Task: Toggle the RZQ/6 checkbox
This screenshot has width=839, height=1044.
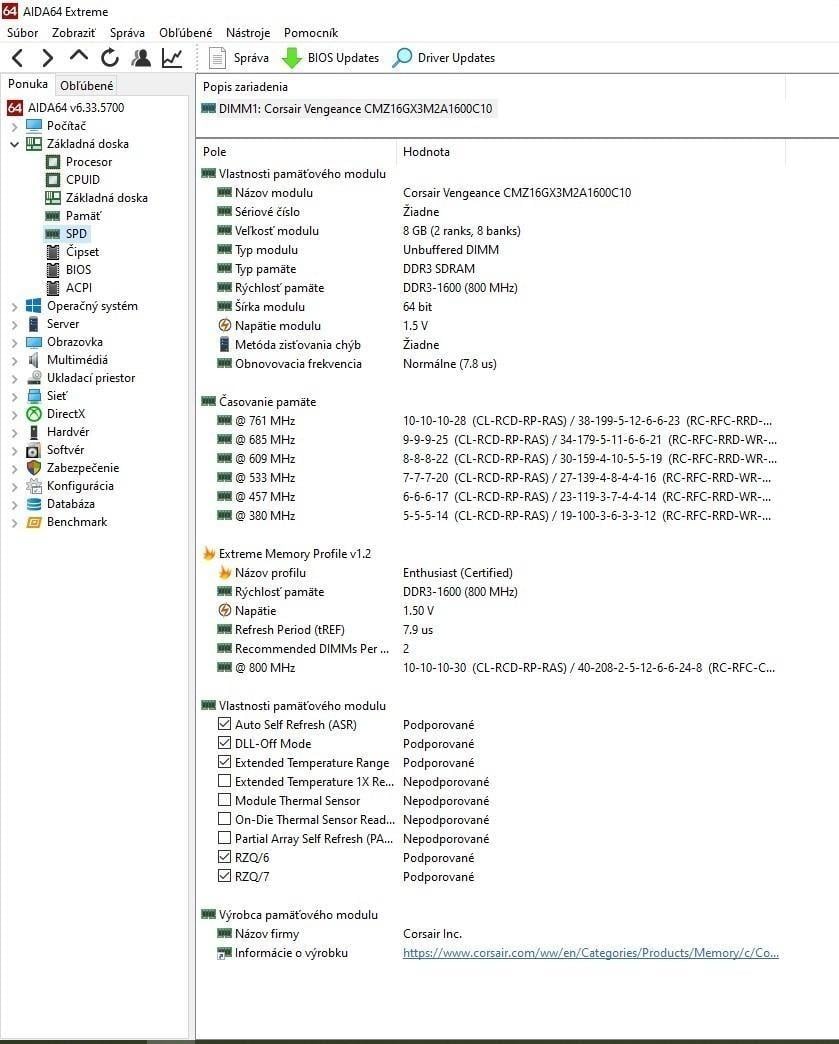Action: coord(224,856)
